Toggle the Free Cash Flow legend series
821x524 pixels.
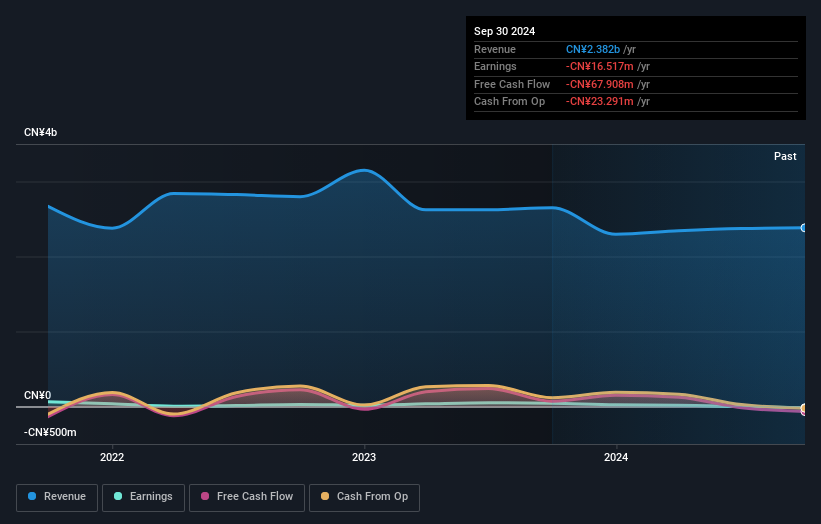coord(247,497)
